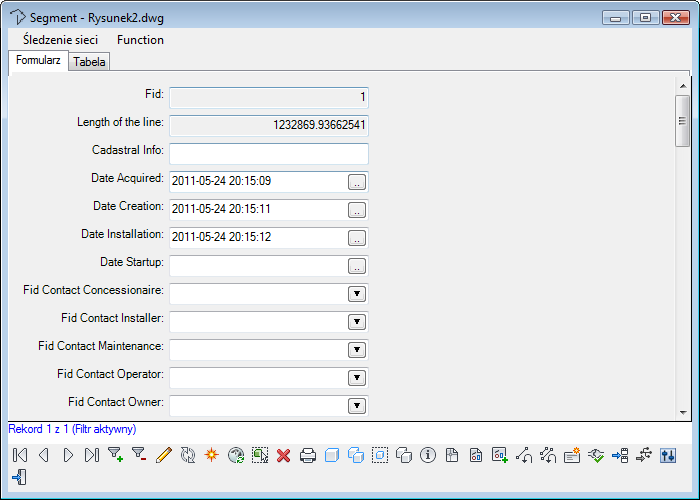
Task: Click polyline with undo arrow icon
Action: pos(524,455)
